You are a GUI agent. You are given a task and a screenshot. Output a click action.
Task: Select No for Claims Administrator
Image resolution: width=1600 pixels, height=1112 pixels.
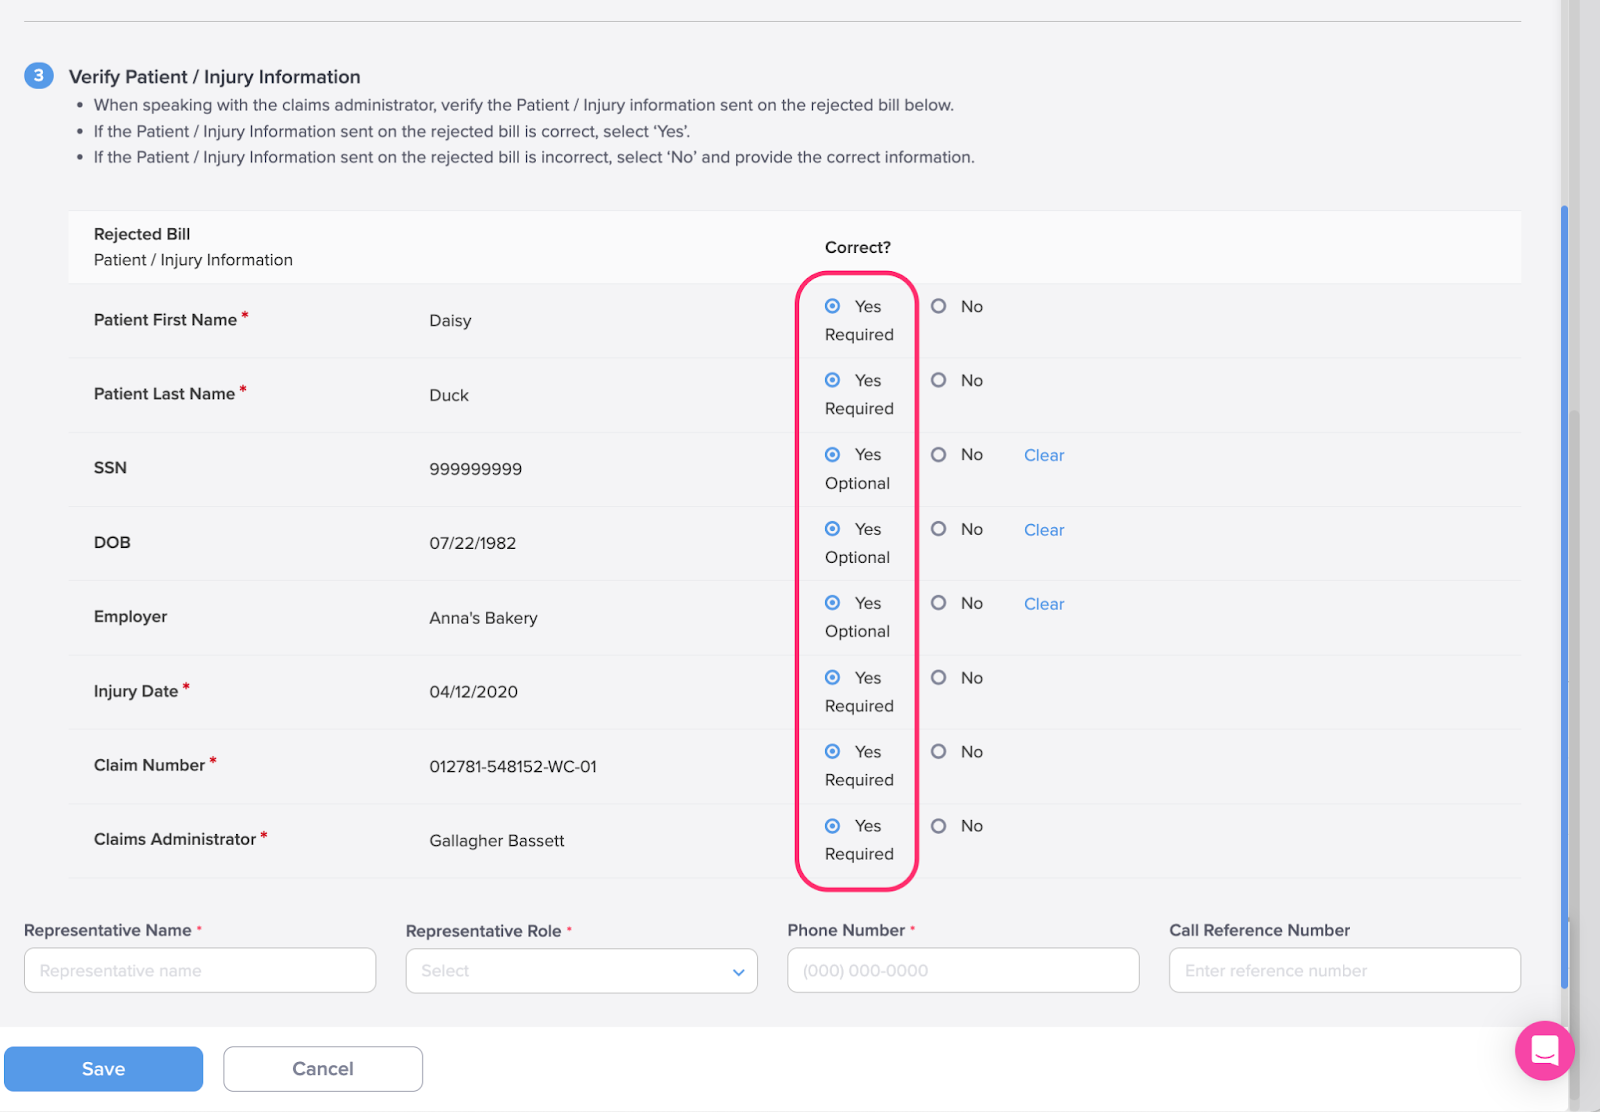pos(938,826)
